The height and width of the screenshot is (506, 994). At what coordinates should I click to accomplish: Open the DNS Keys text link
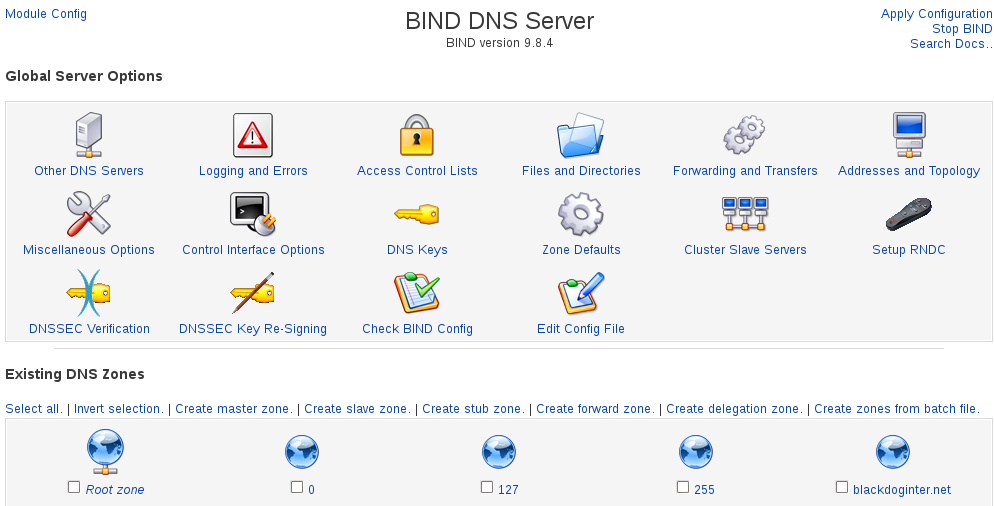pos(417,250)
